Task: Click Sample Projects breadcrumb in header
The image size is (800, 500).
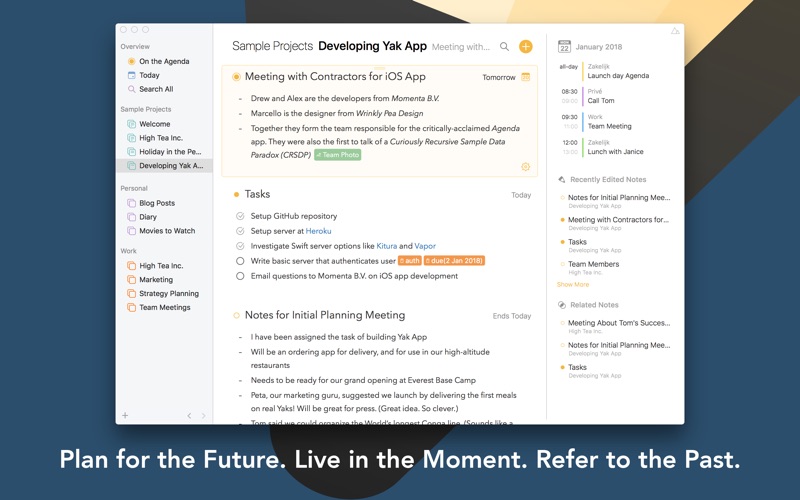Action: 272,46
